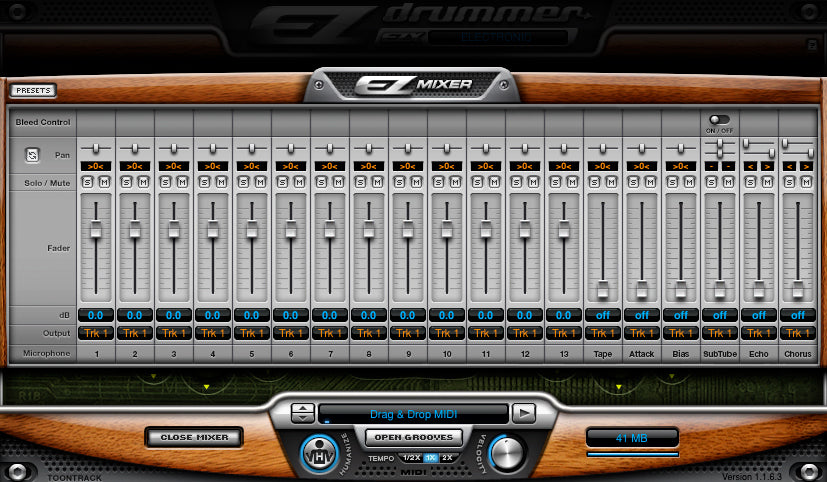Mute the Chorus channel
The height and width of the screenshot is (482, 827).
coord(805,182)
